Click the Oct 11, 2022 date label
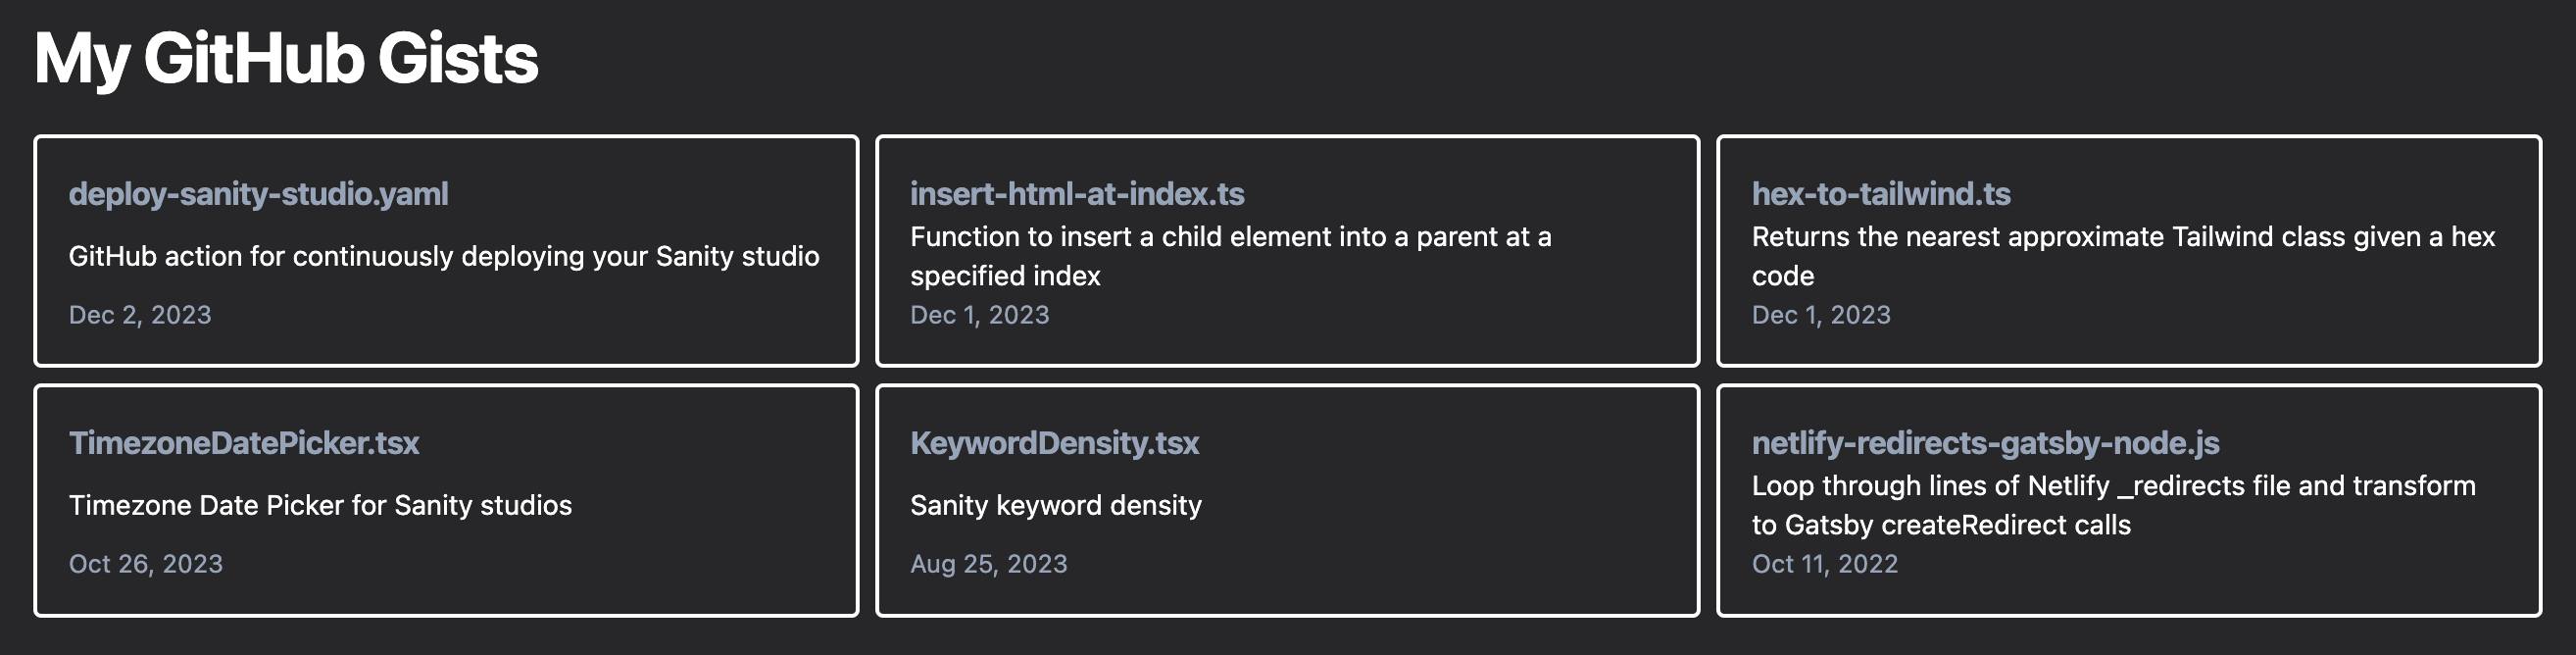Viewport: 2576px width, 655px height. [x=1826, y=563]
